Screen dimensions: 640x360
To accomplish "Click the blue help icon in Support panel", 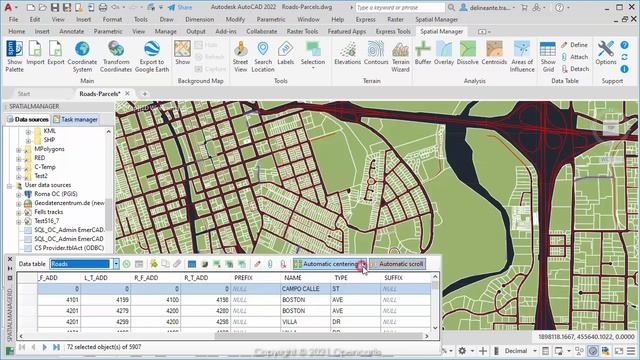I will (624, 45).
